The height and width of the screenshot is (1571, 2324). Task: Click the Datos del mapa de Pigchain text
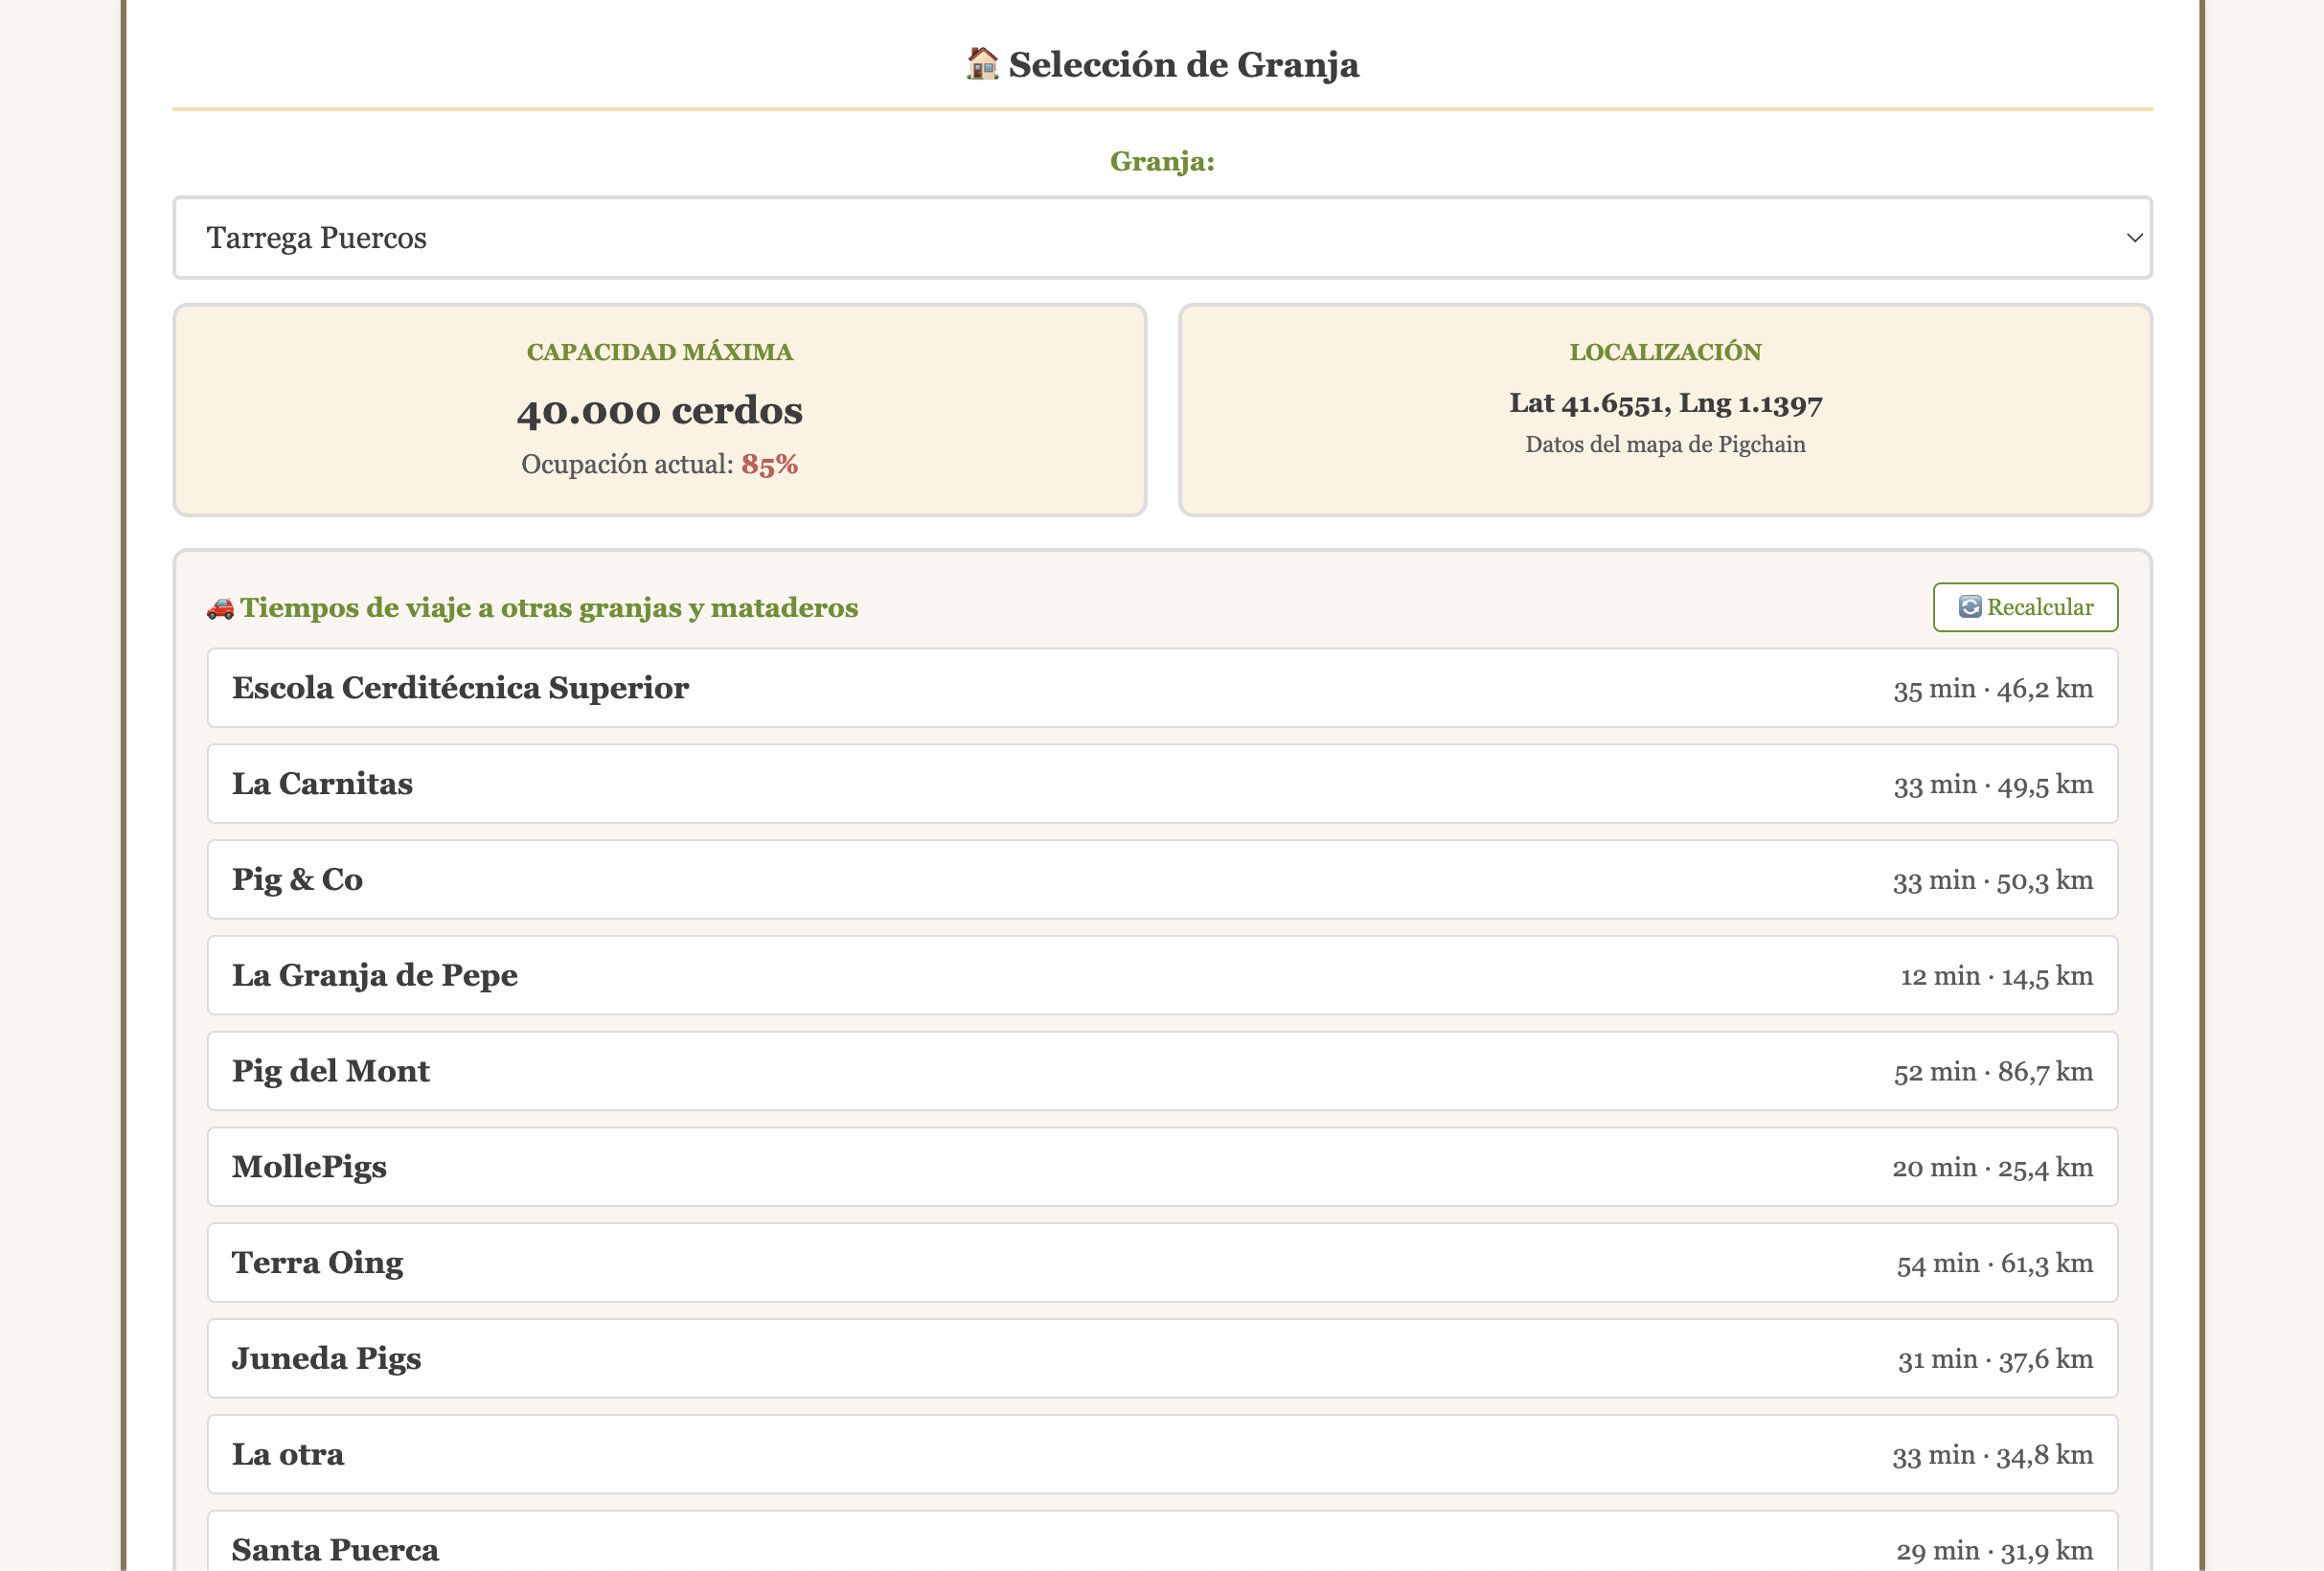point(1665,445)
